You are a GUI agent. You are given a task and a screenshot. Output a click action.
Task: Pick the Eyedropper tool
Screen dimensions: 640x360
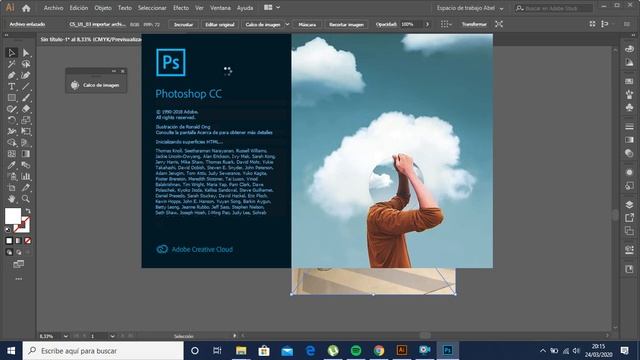(11, 165)
